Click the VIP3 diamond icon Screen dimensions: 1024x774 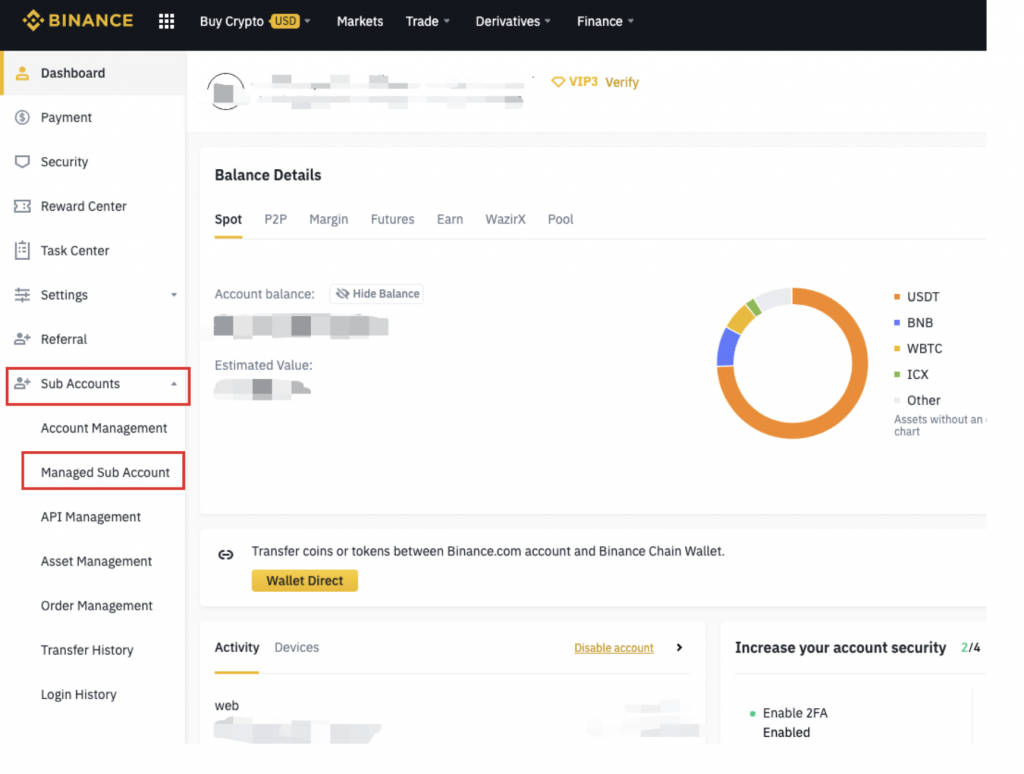[x=558, y=82]
